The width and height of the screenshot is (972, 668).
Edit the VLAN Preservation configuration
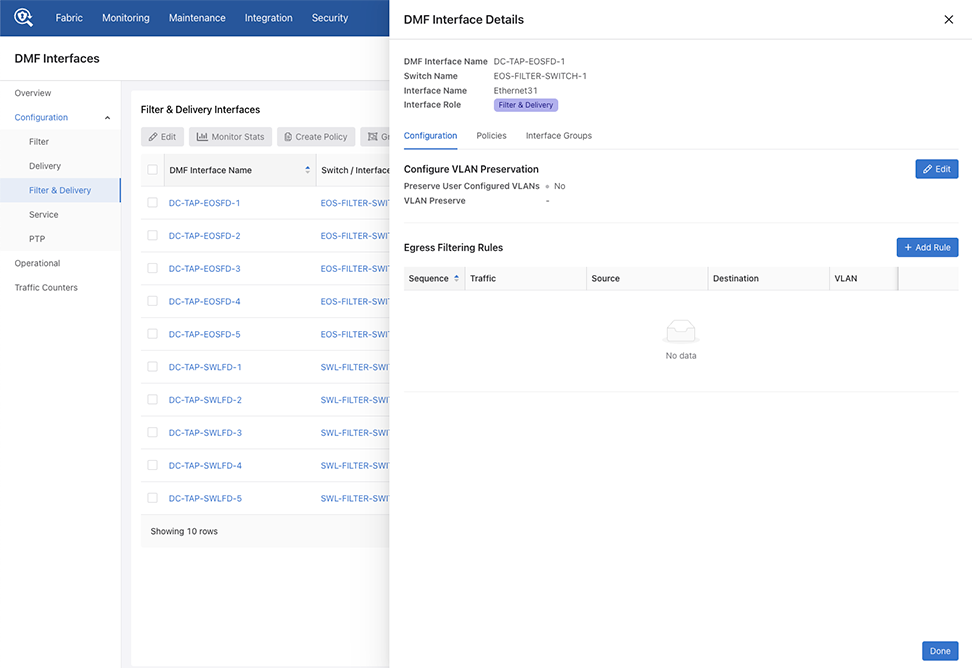[x=936, y=169]
